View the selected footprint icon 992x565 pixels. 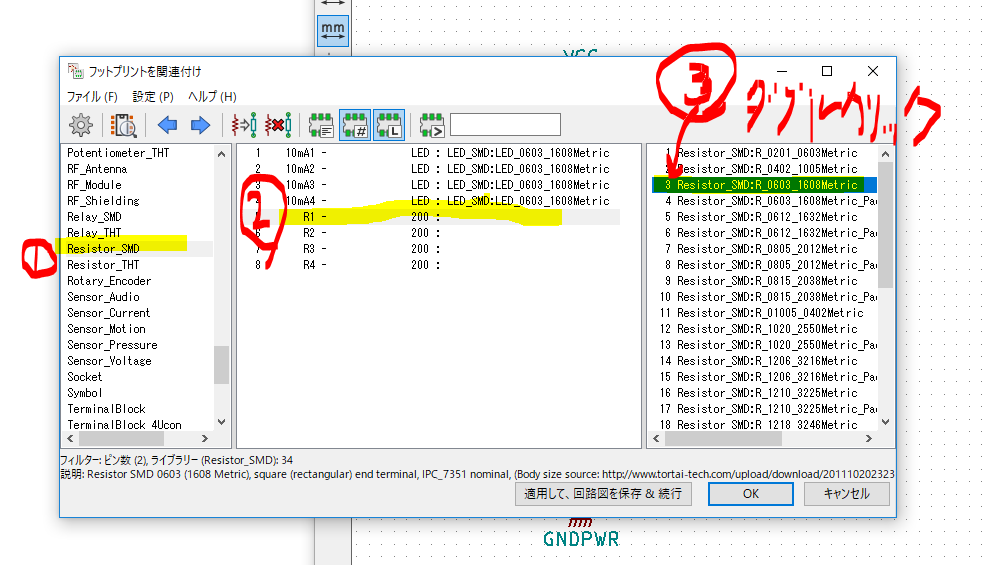click(x=123, y=125)
